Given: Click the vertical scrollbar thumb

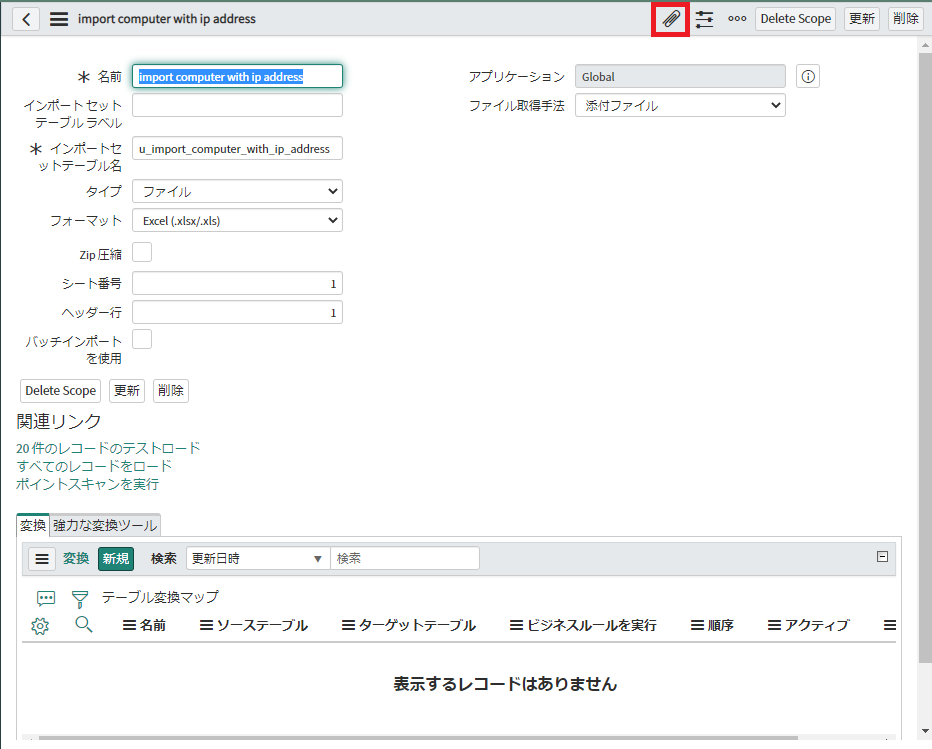Looking at the screenshot, I should (925, 357).
